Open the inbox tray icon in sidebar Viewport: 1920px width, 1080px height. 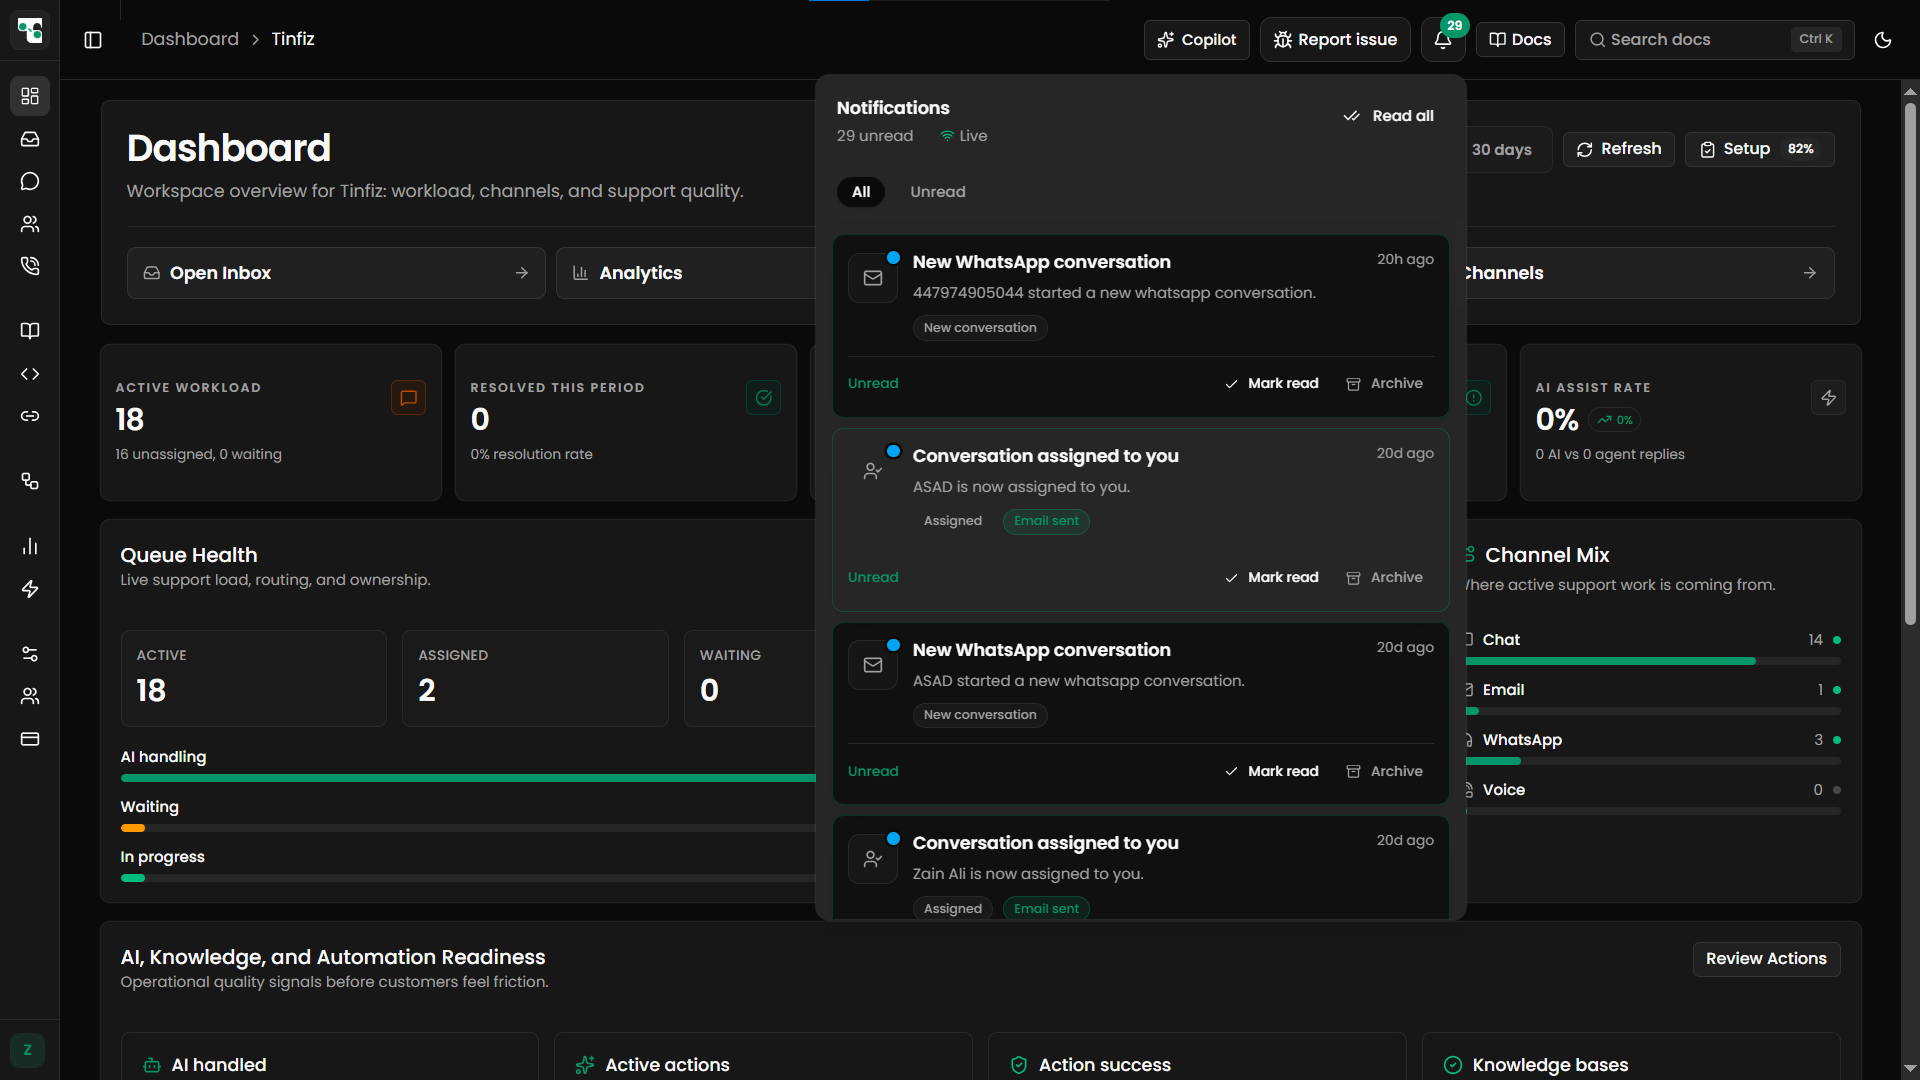tap(30, 139)
